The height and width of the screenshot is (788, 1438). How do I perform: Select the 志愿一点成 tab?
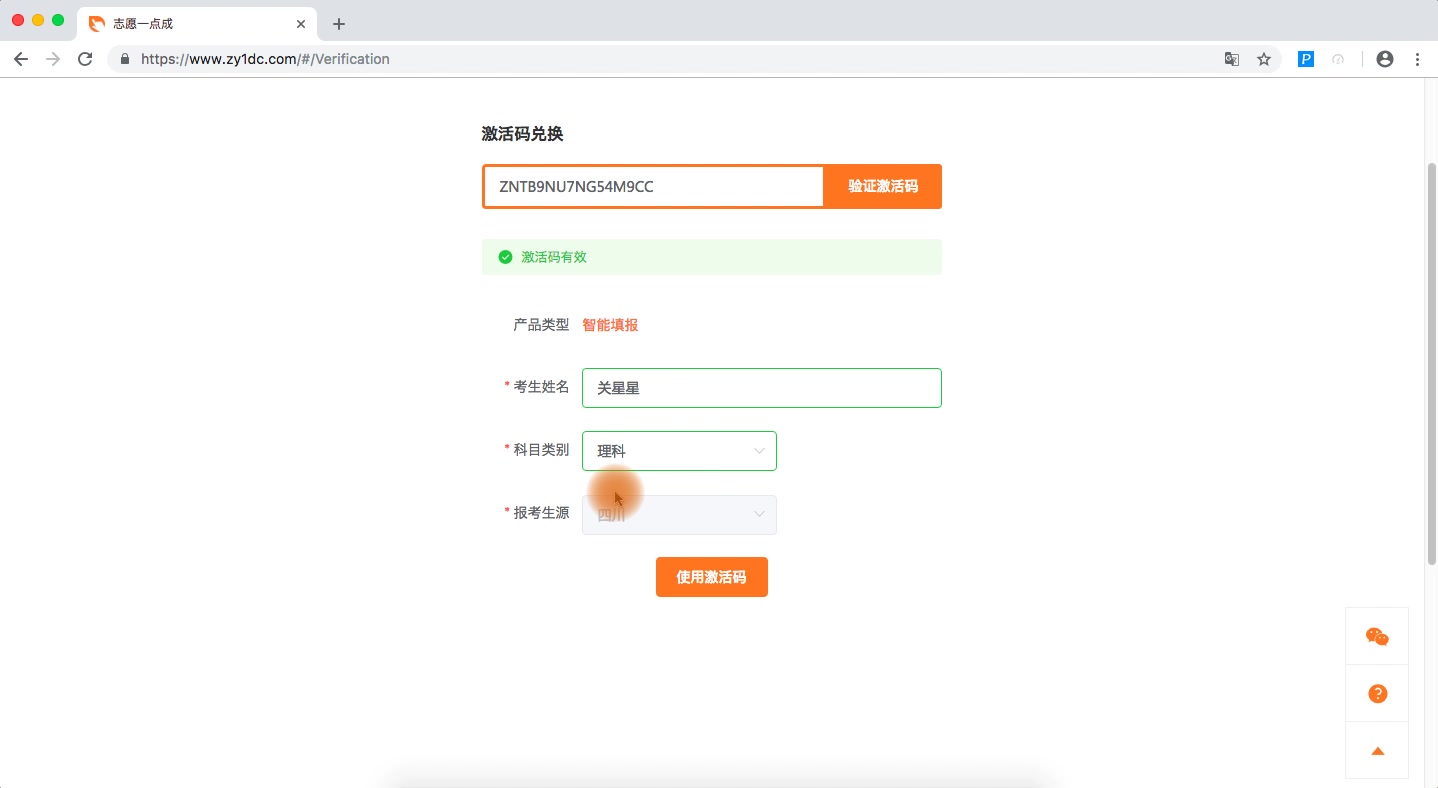pos(195,24)
